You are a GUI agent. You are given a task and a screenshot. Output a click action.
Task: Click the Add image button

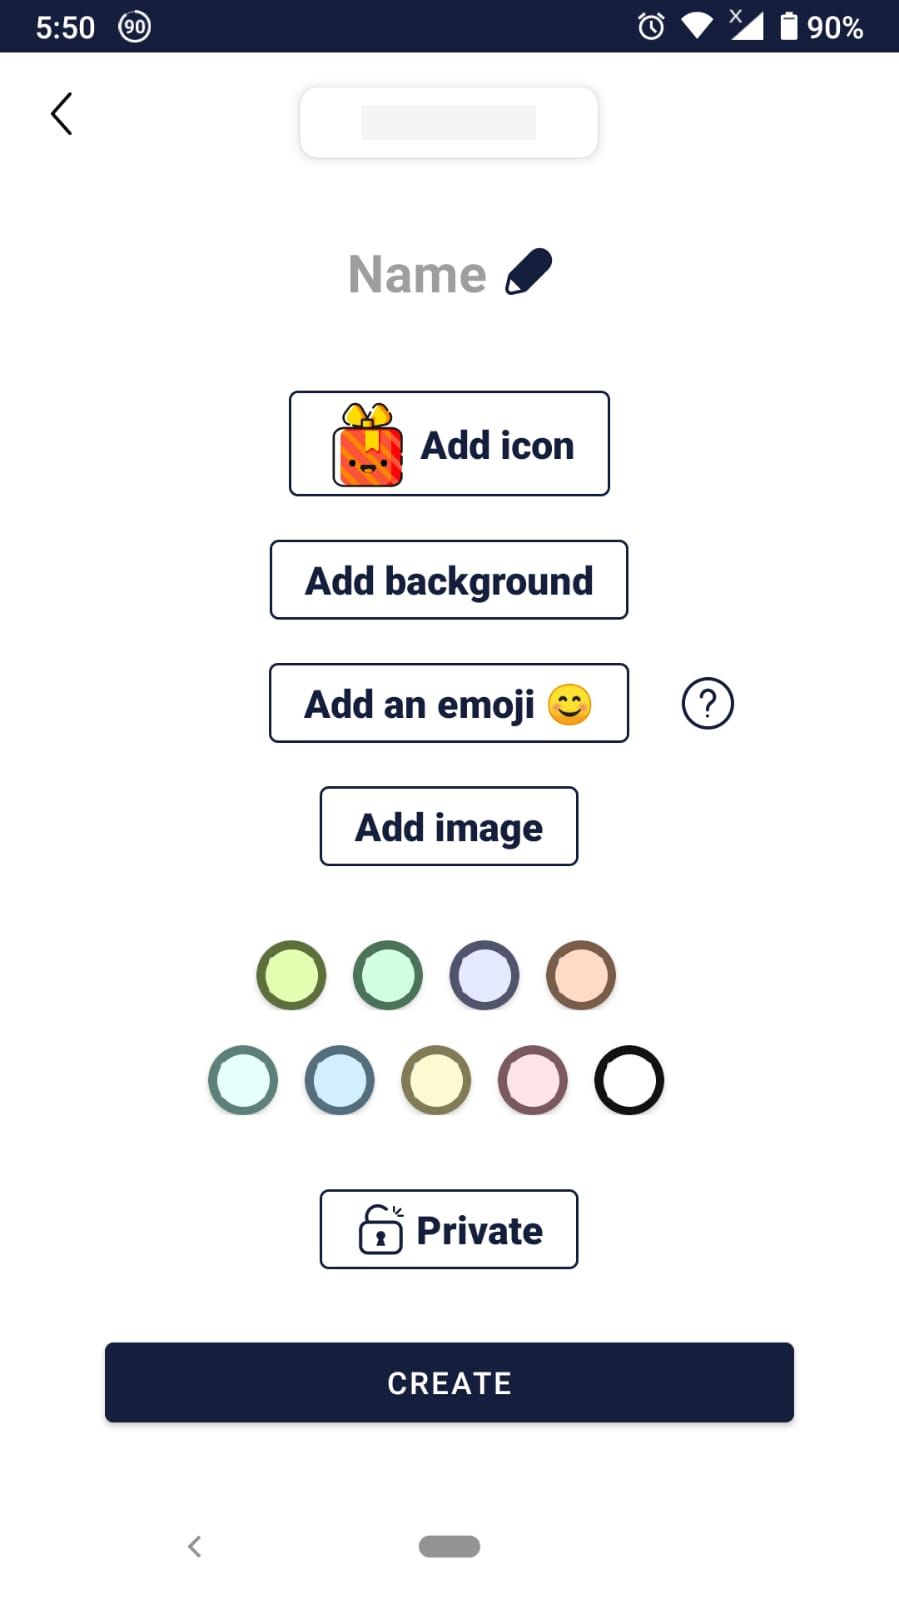coord(449,826)
